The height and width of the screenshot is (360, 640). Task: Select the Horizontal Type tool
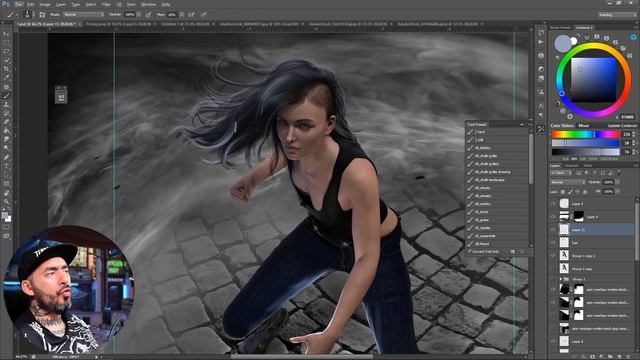(x=6, y=167)
